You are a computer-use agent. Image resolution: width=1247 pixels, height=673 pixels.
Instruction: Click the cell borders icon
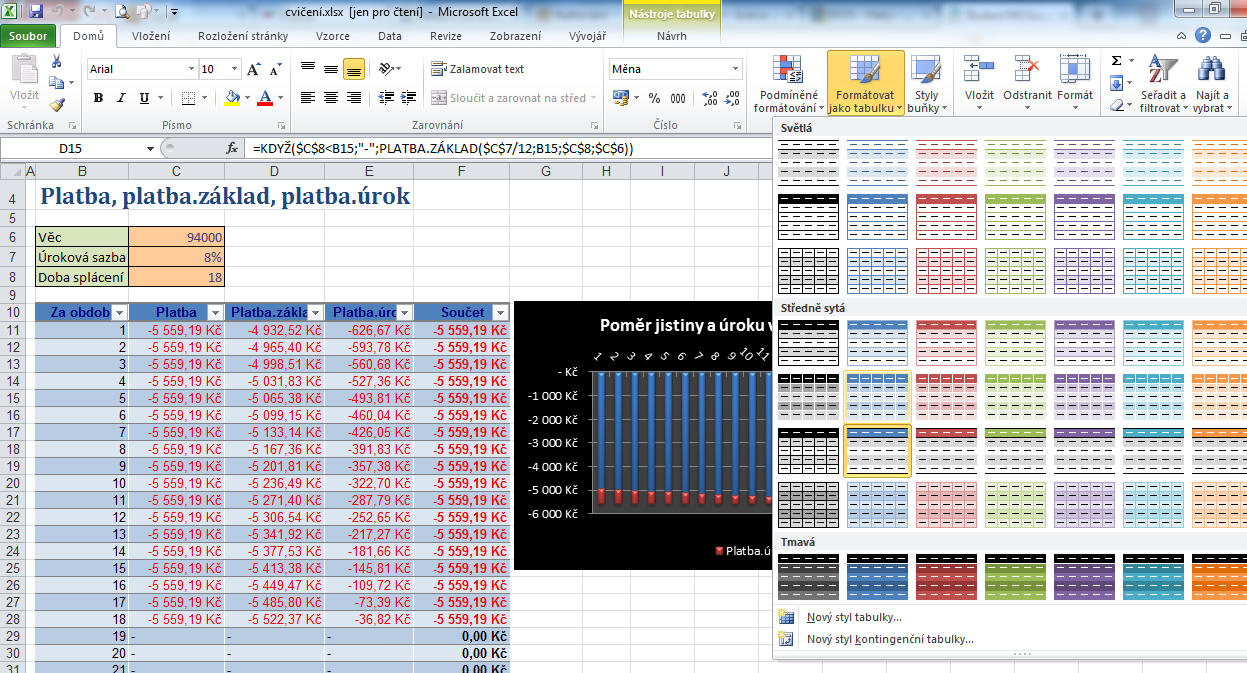point(190,98)
